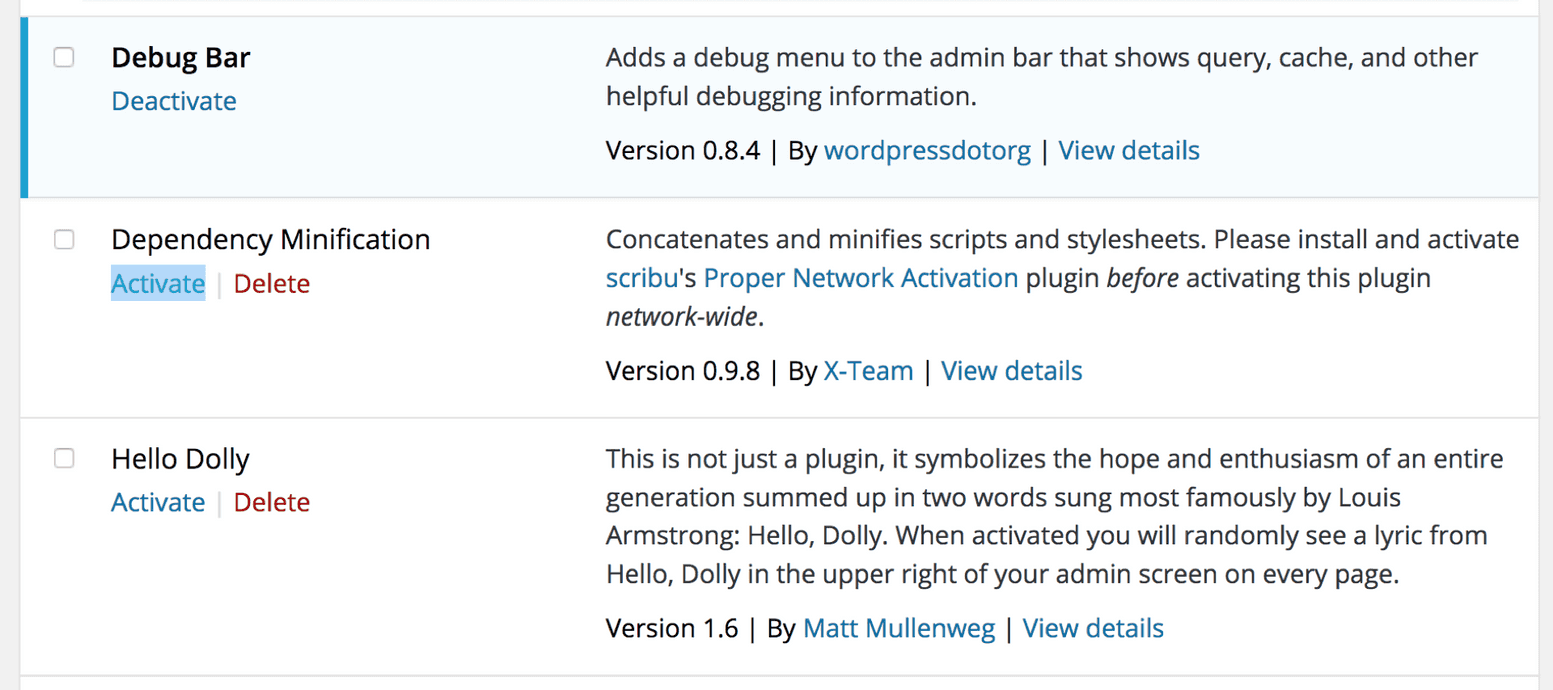Visit the X-Team author link

tap(868, 371)
